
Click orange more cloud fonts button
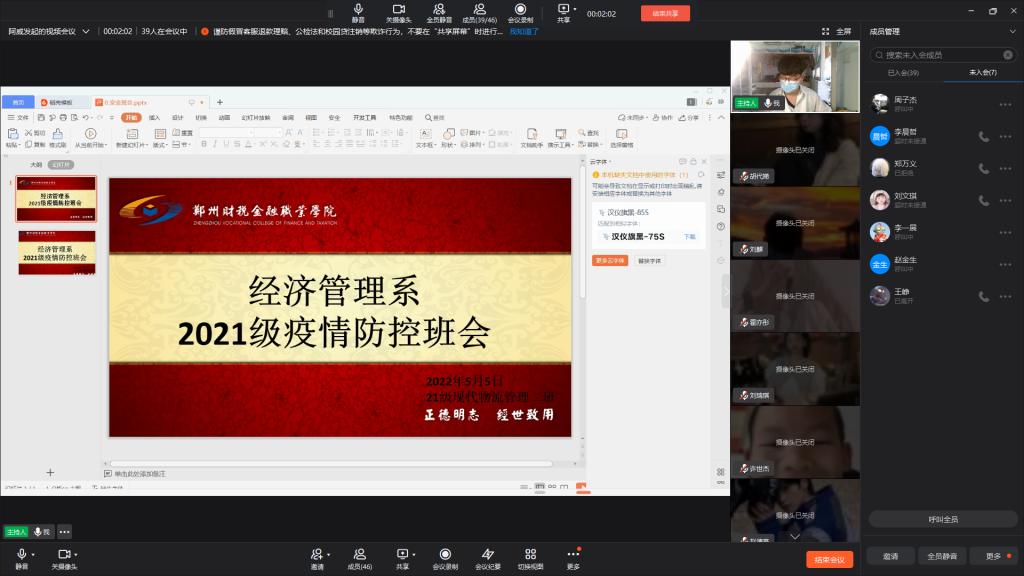(x=610, y=261)
